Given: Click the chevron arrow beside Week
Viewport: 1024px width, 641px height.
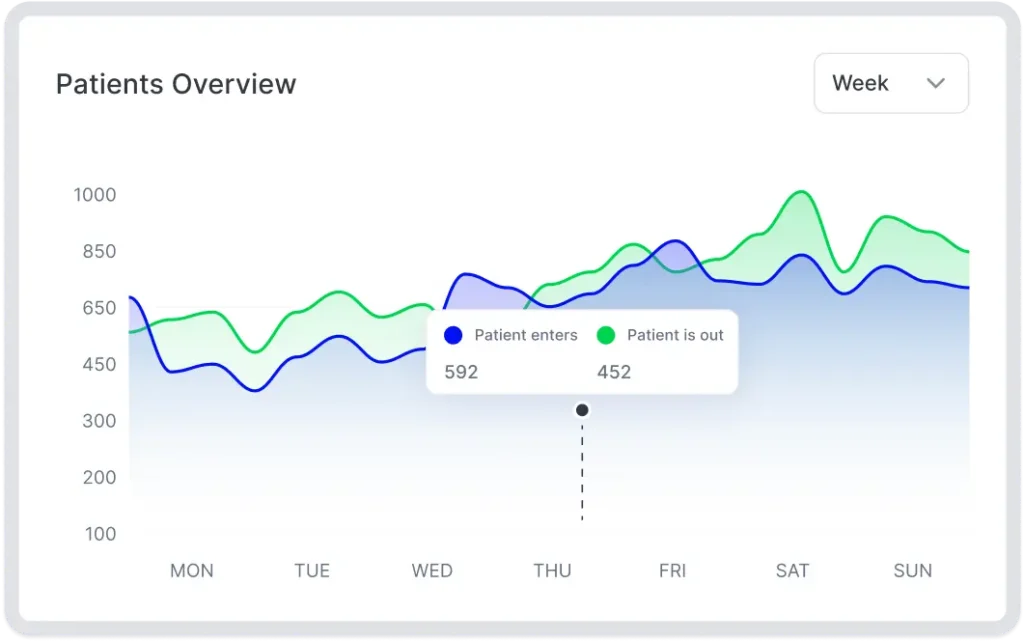Looking at the screenshot, I should tap(936, 83).
